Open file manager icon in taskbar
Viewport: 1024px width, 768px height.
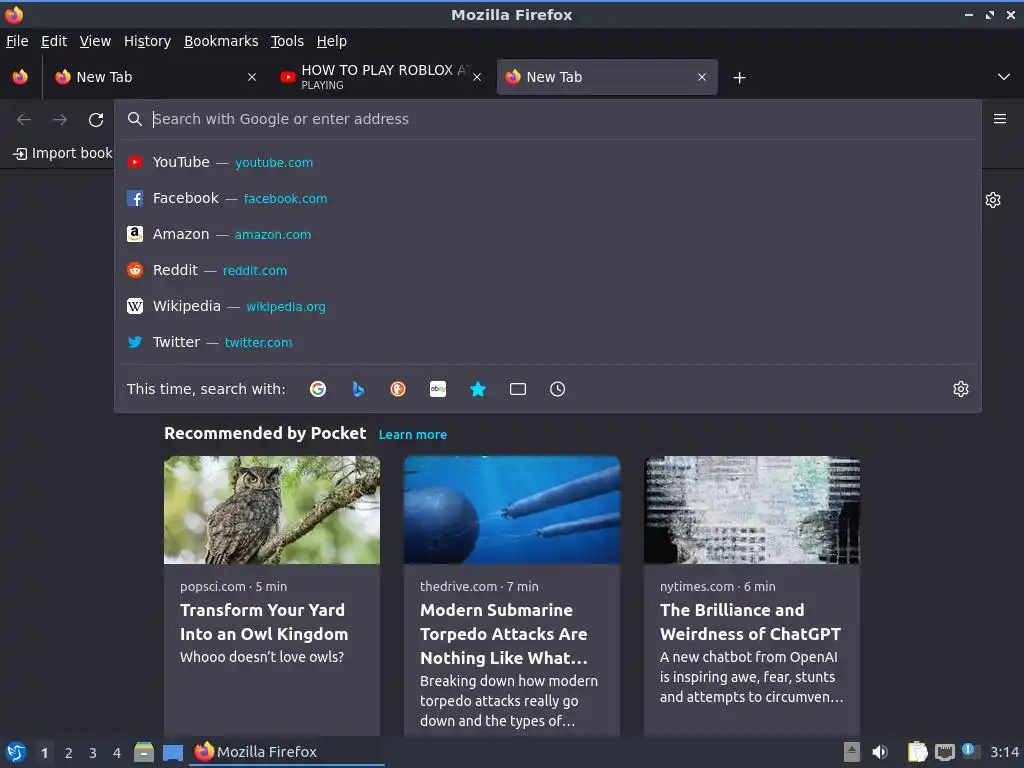[x=144, y=752]
